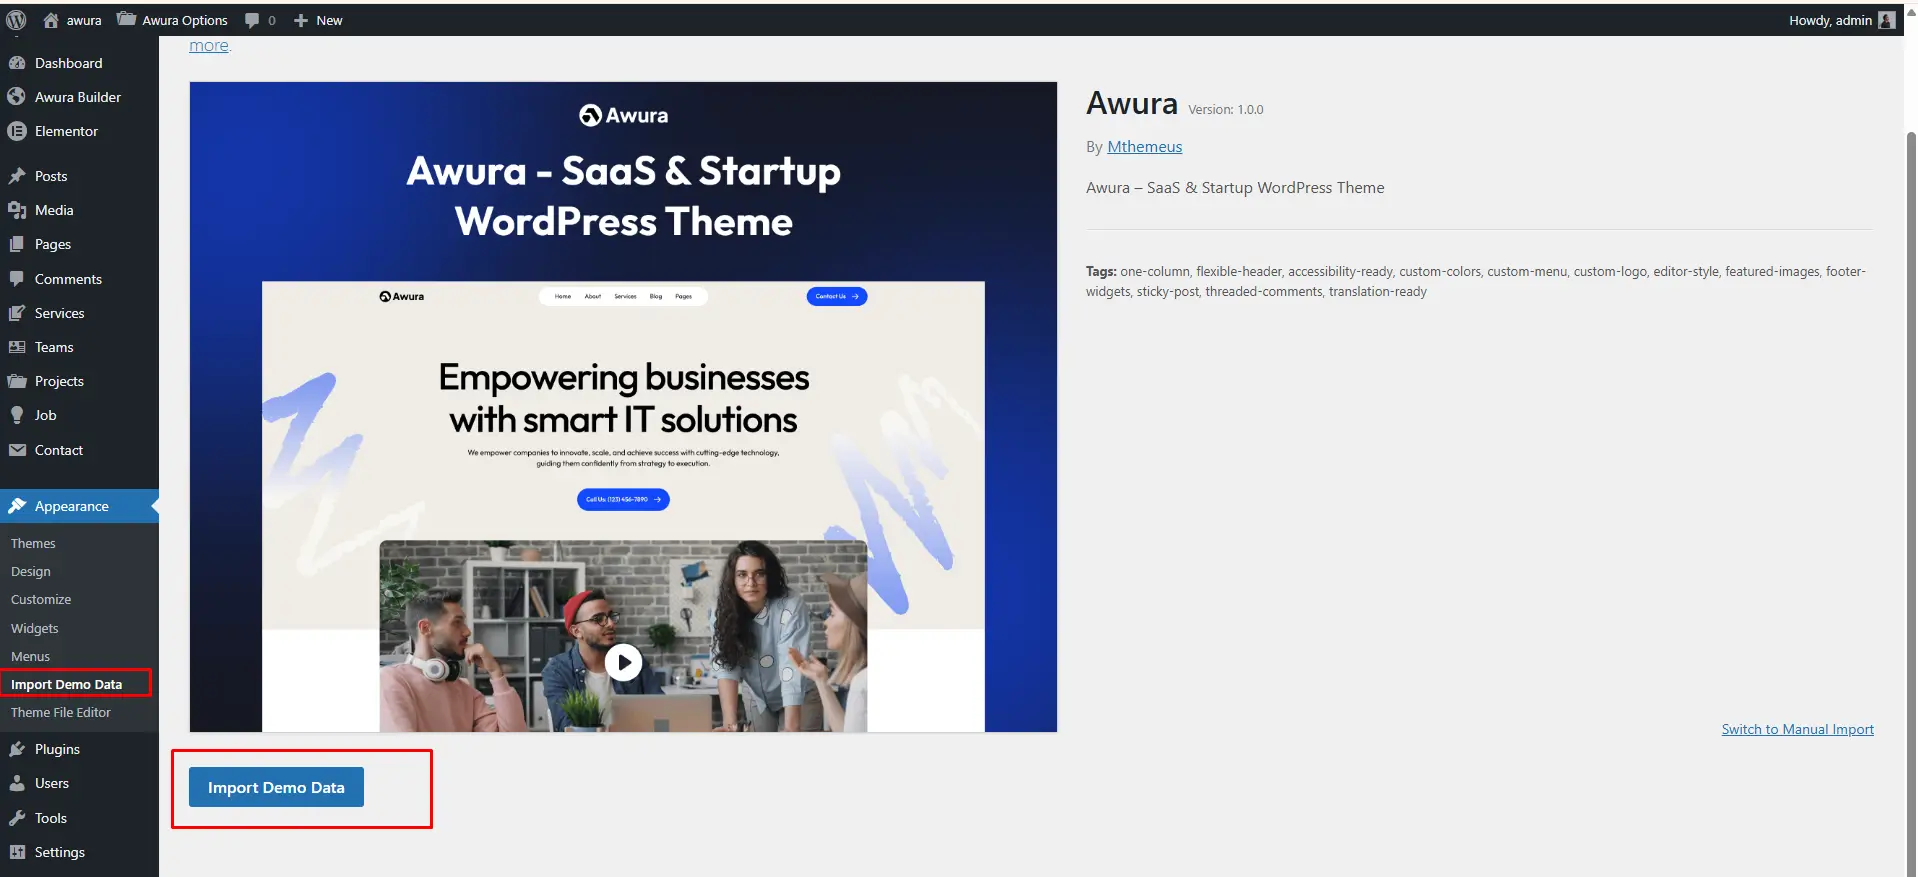Click the WordPress logo icon

pyautogui.click(x=16, y=20)
